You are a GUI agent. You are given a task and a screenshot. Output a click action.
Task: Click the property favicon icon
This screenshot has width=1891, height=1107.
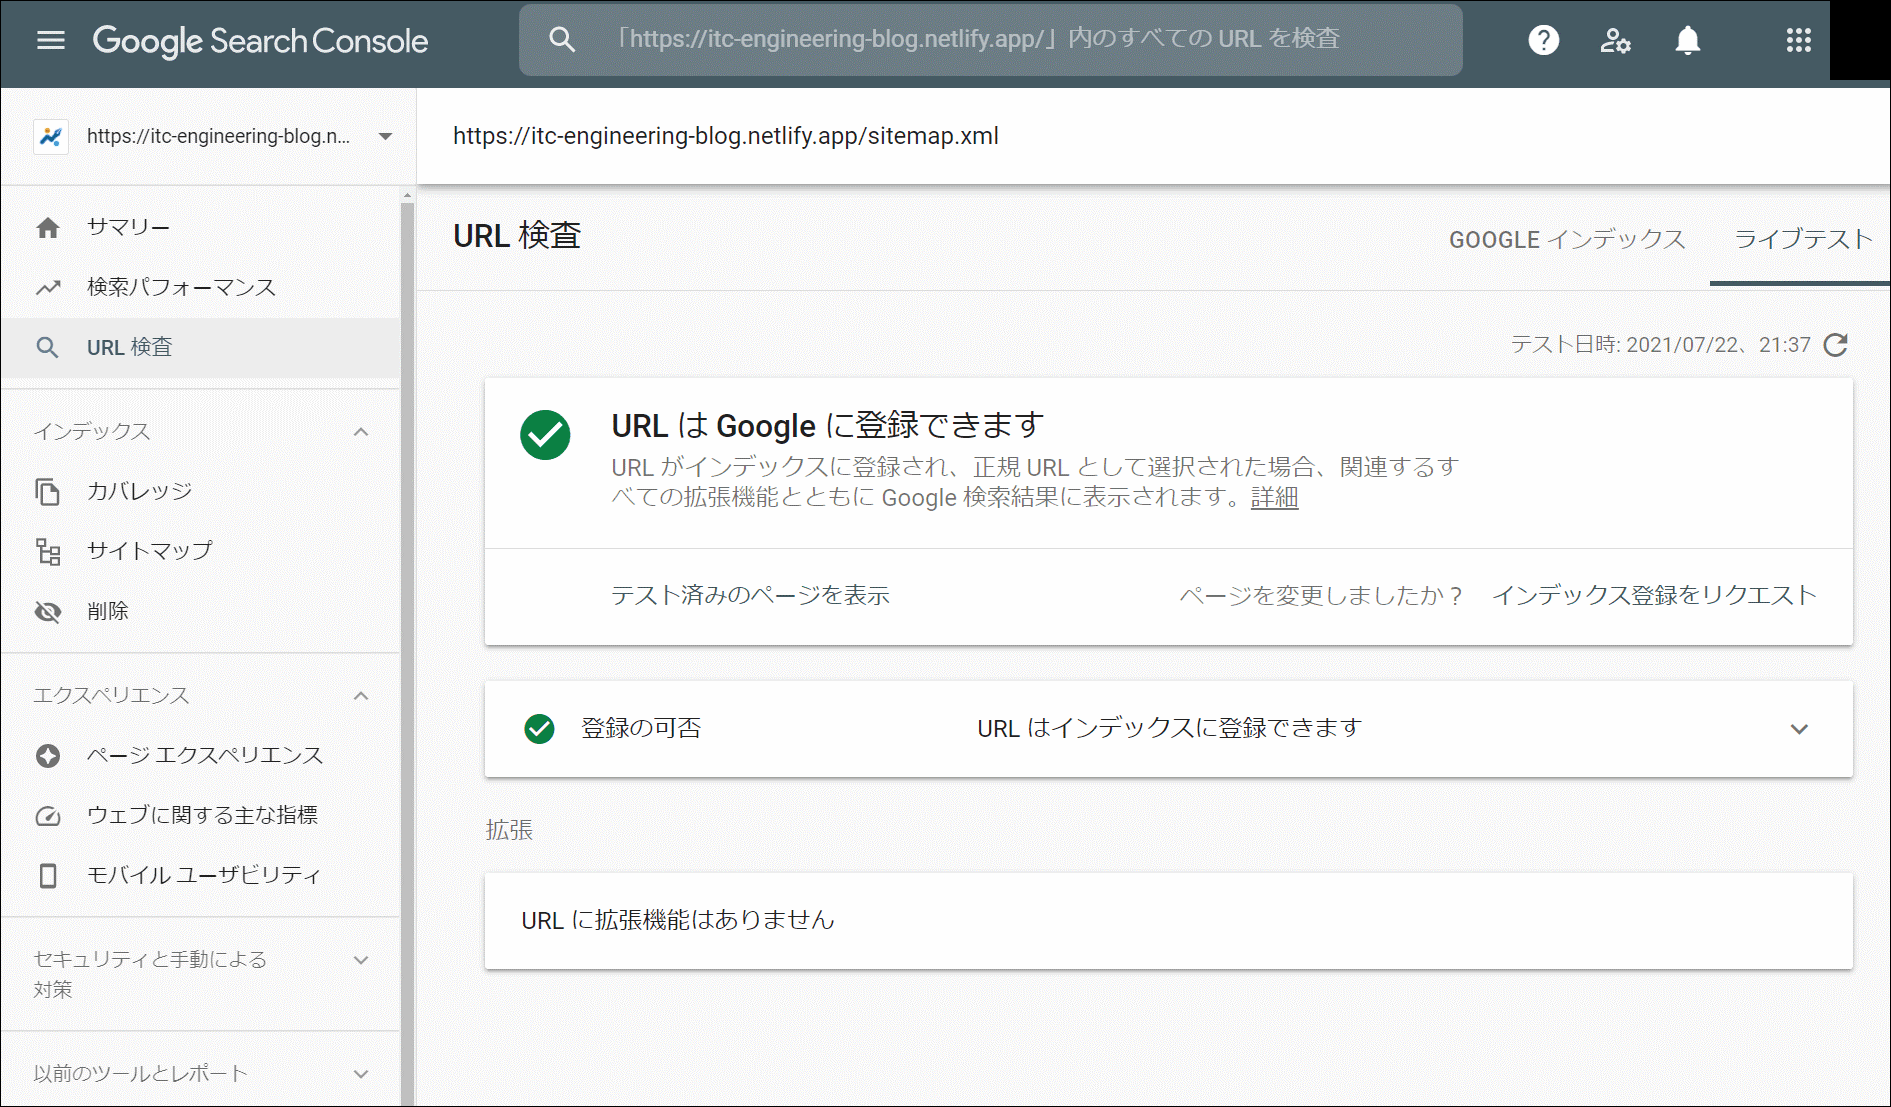pyautogui.click(x=51, y=136)
